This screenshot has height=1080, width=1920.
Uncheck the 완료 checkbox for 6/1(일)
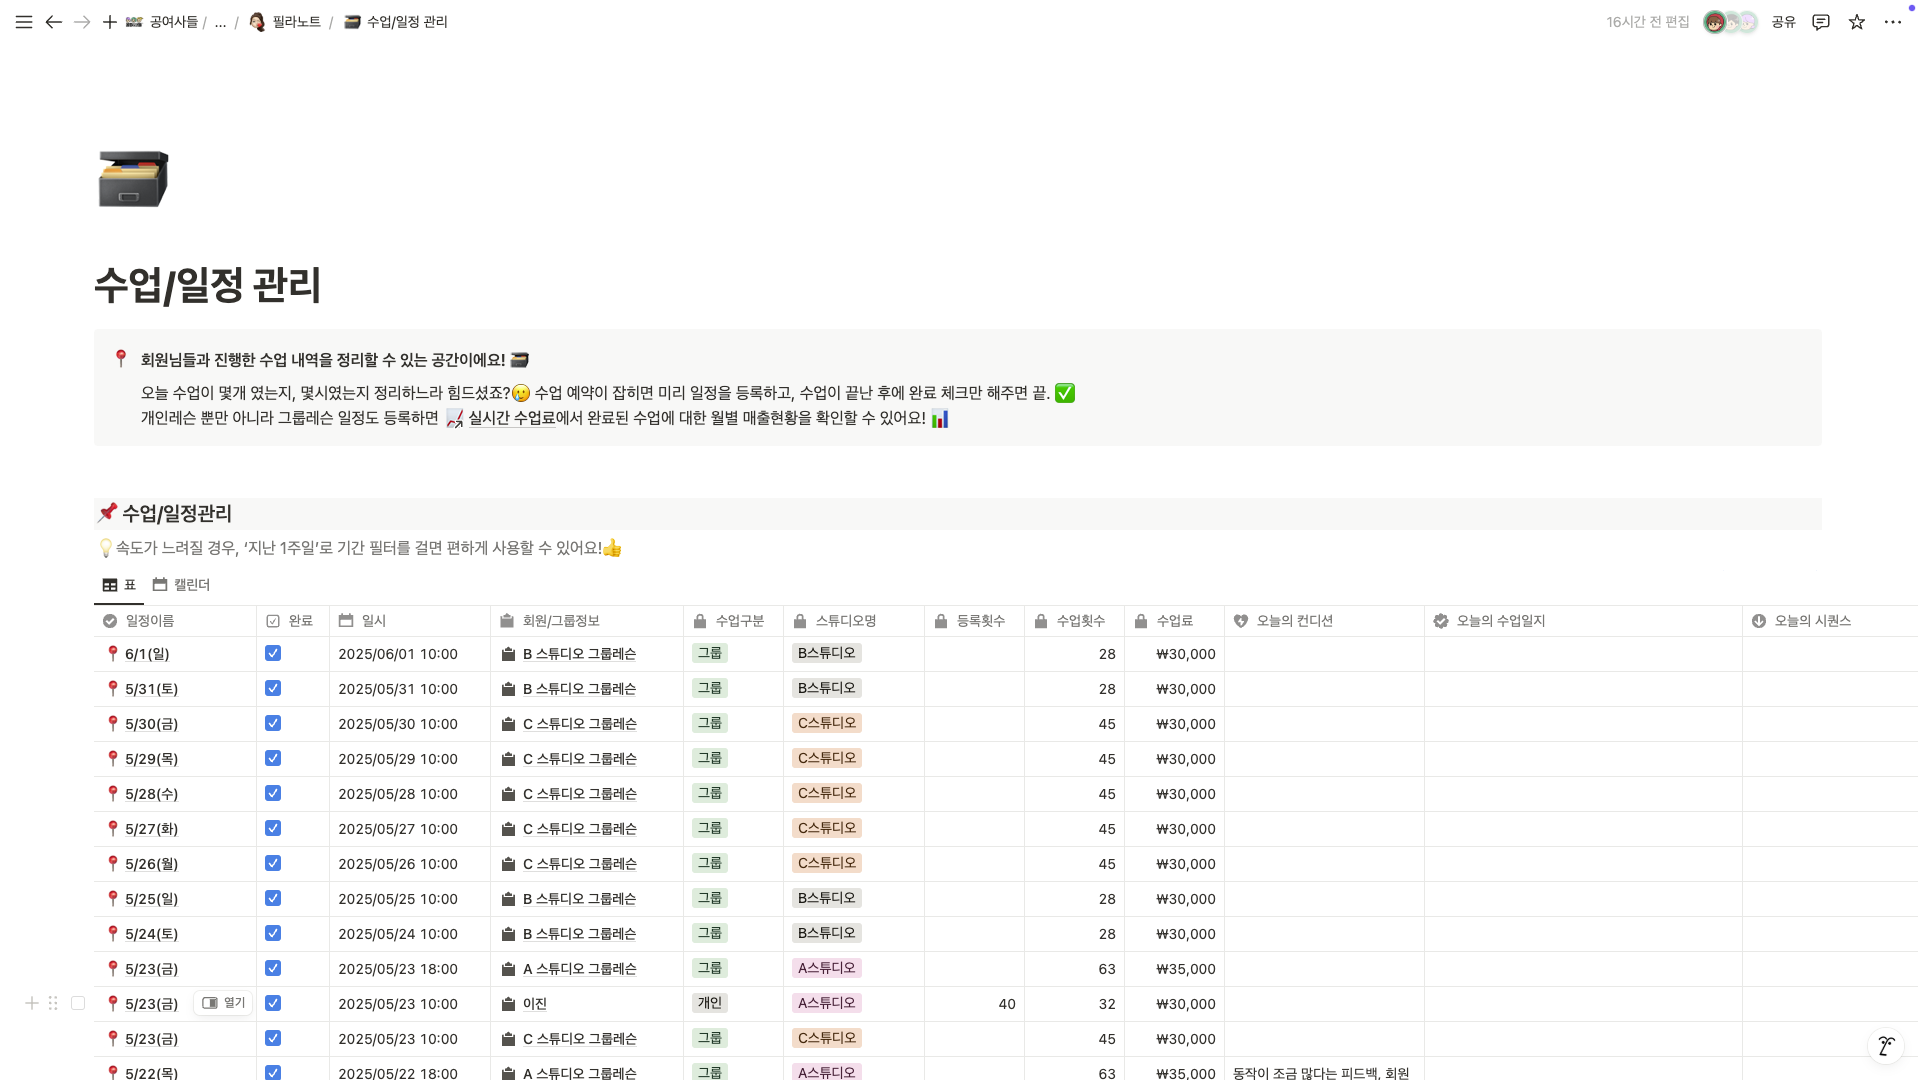click(273, 653)
